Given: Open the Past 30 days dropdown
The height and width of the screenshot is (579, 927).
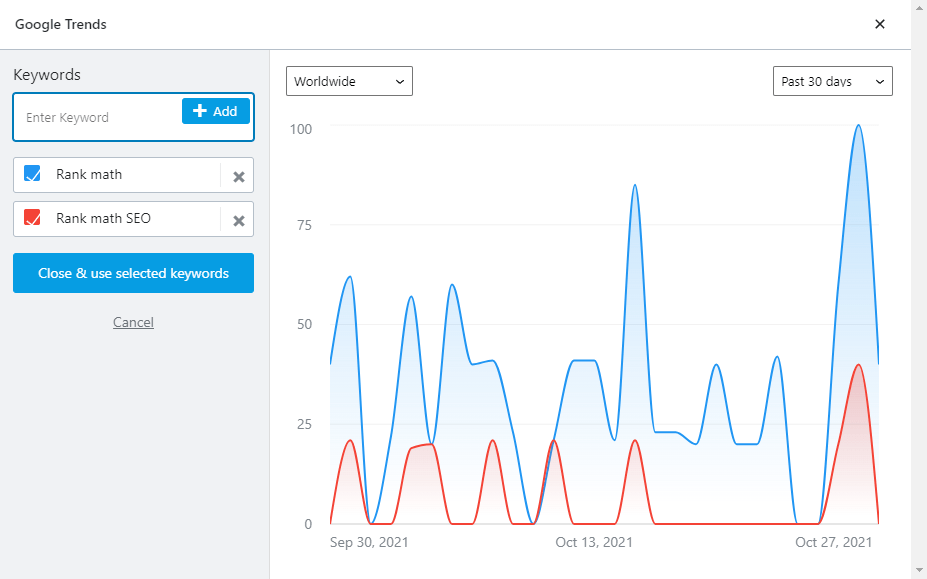Looking at the screenshot, I should (832, 81).
